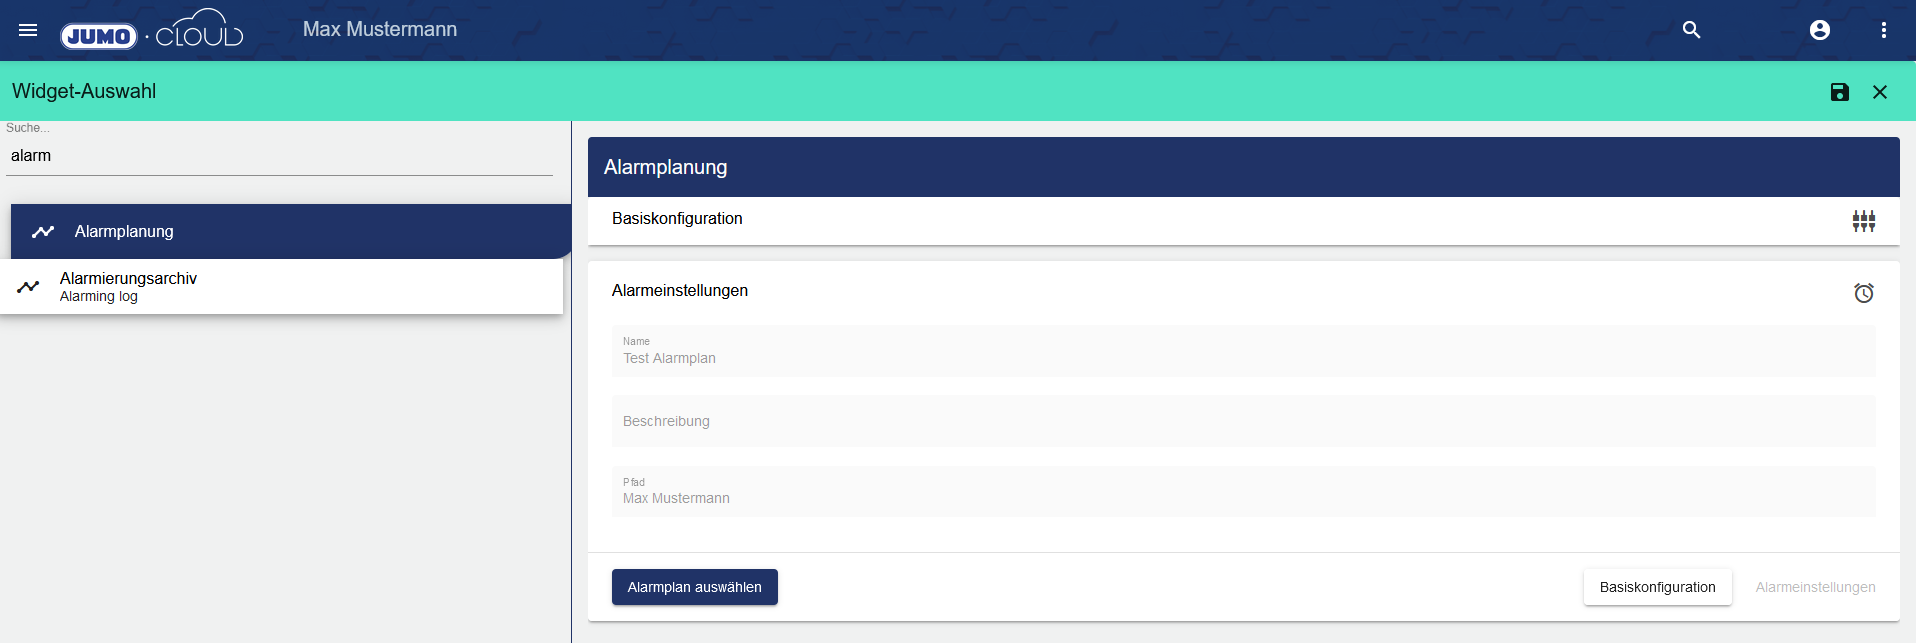This screenshot has height=643, width=1916.
Task: Close the Widget-Auswahl bar
Action: (1879, 92)
